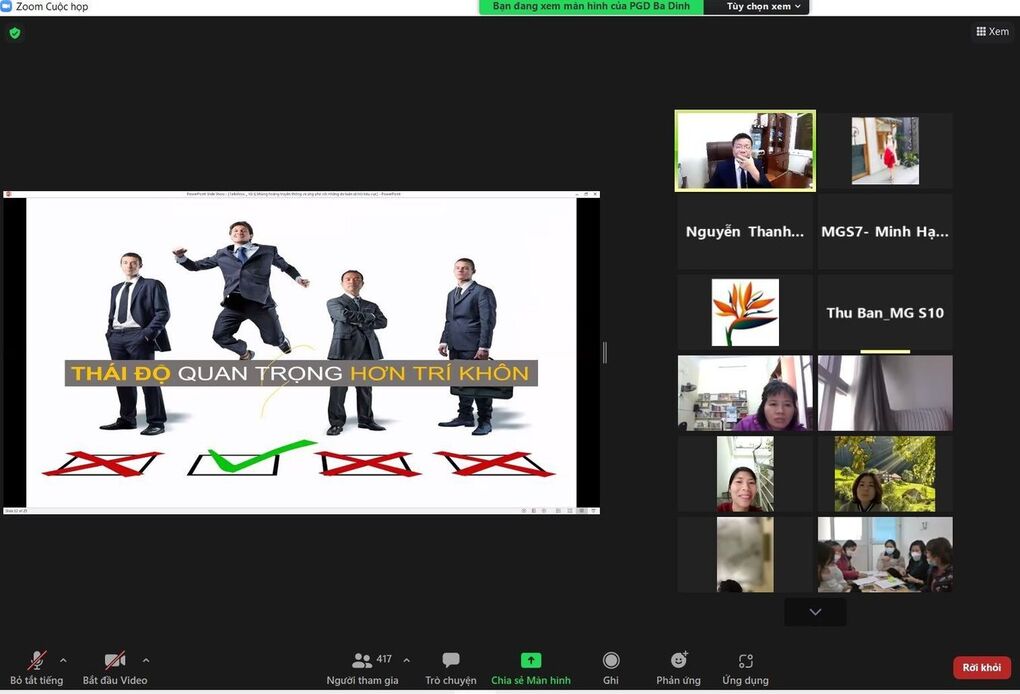Open the Ứng dụng apps panel
Image resolution: width=1020 pixels, height=694 pixels.
tap(745, 667)
